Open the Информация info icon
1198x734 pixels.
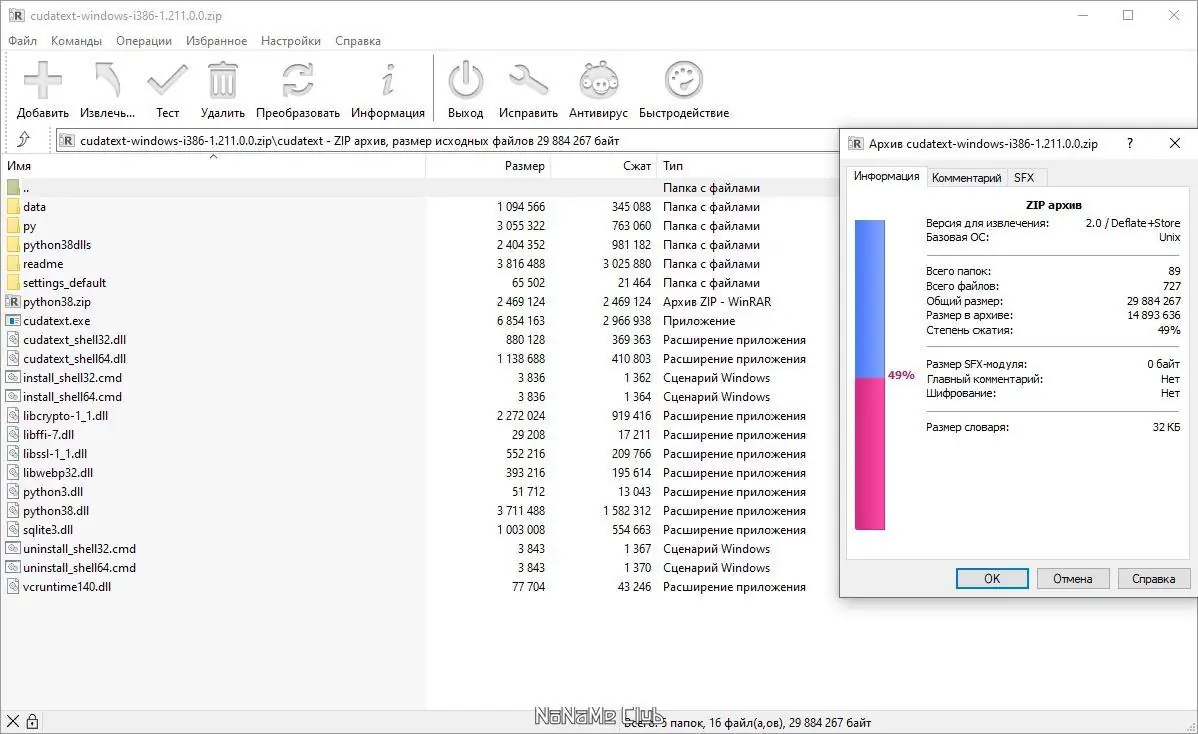388,80
